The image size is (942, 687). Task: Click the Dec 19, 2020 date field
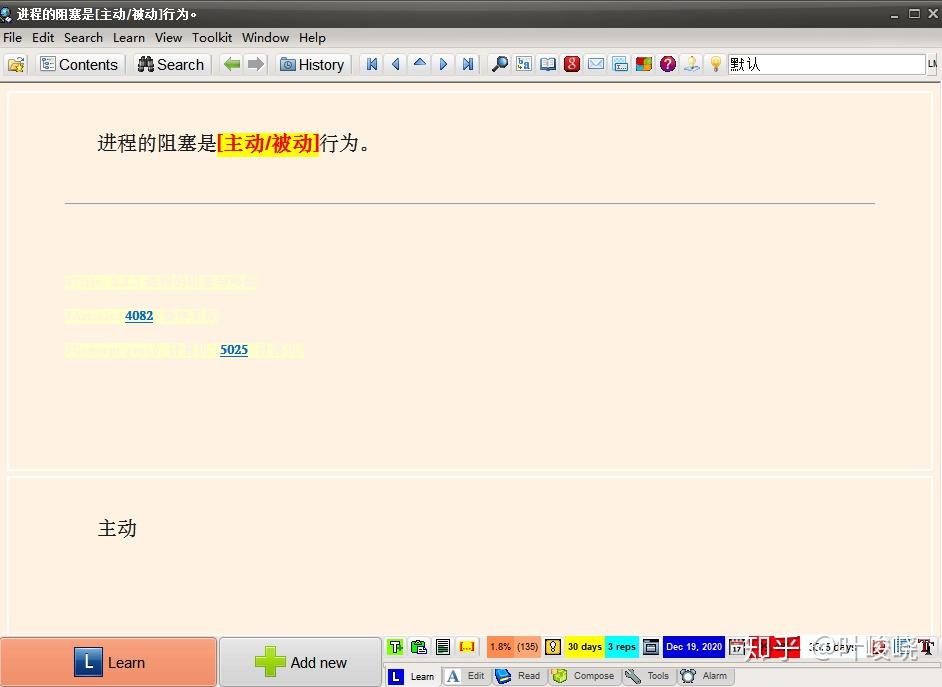694,646
